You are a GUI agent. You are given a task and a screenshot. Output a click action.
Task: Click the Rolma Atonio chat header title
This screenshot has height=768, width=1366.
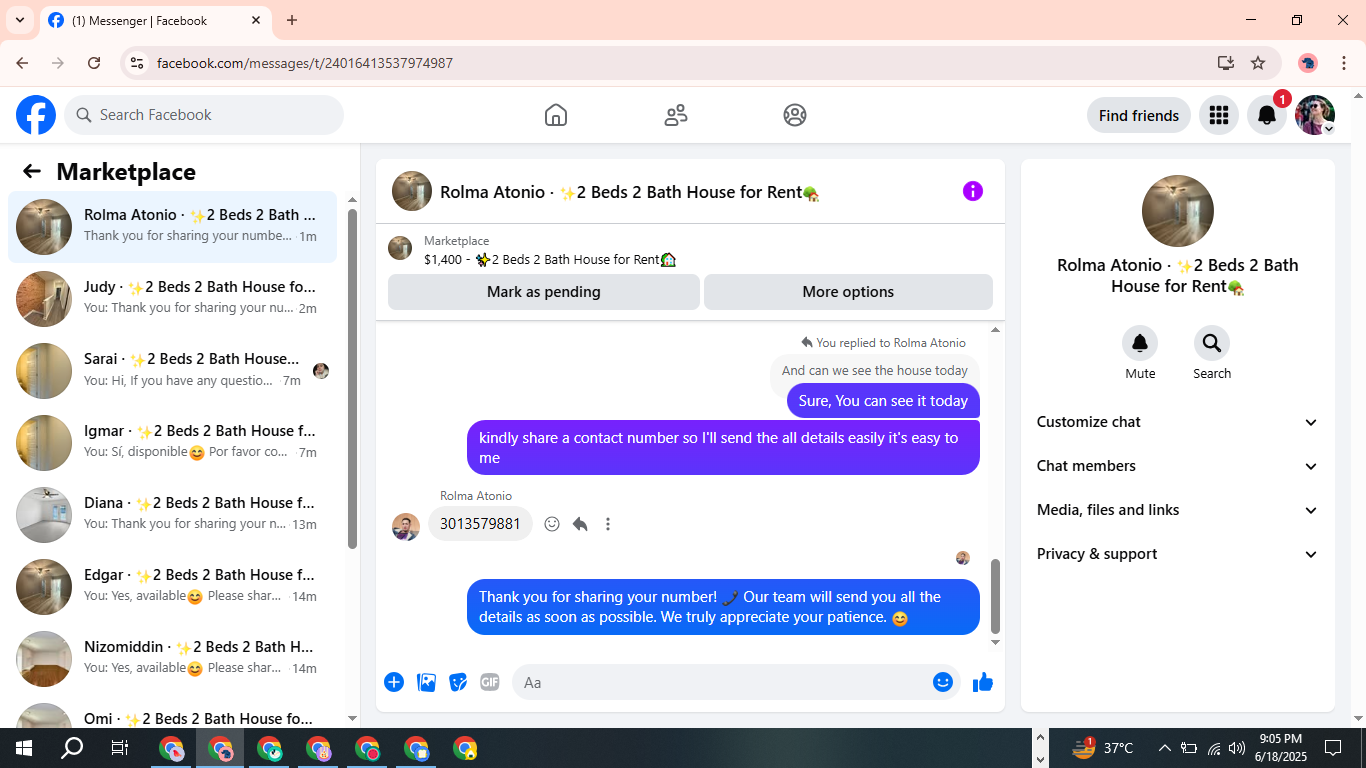tap(630, 192)
